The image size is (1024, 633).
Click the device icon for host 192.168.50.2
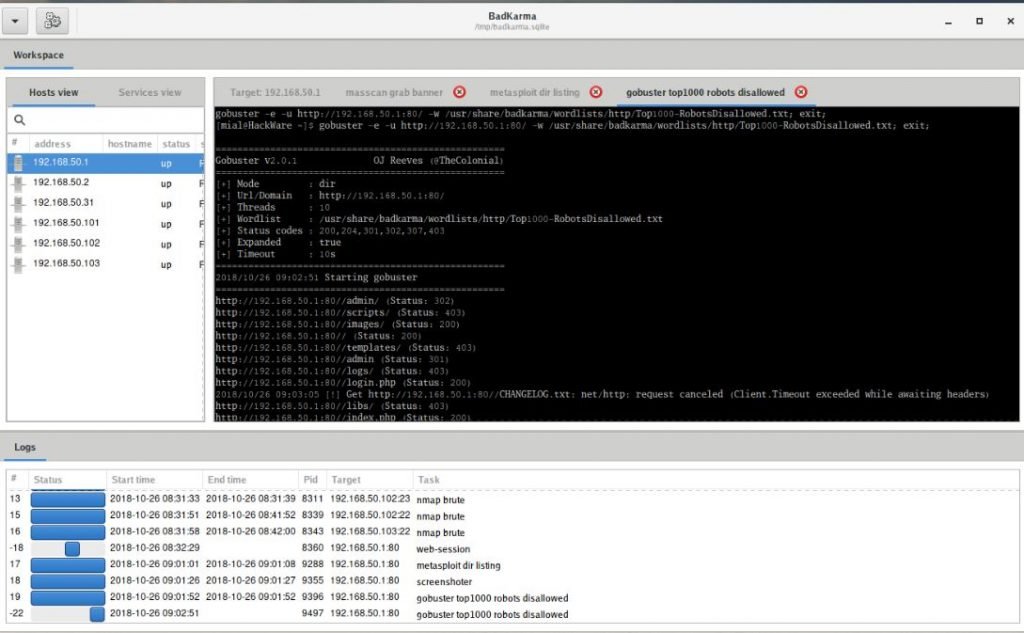tap(18, 184)
